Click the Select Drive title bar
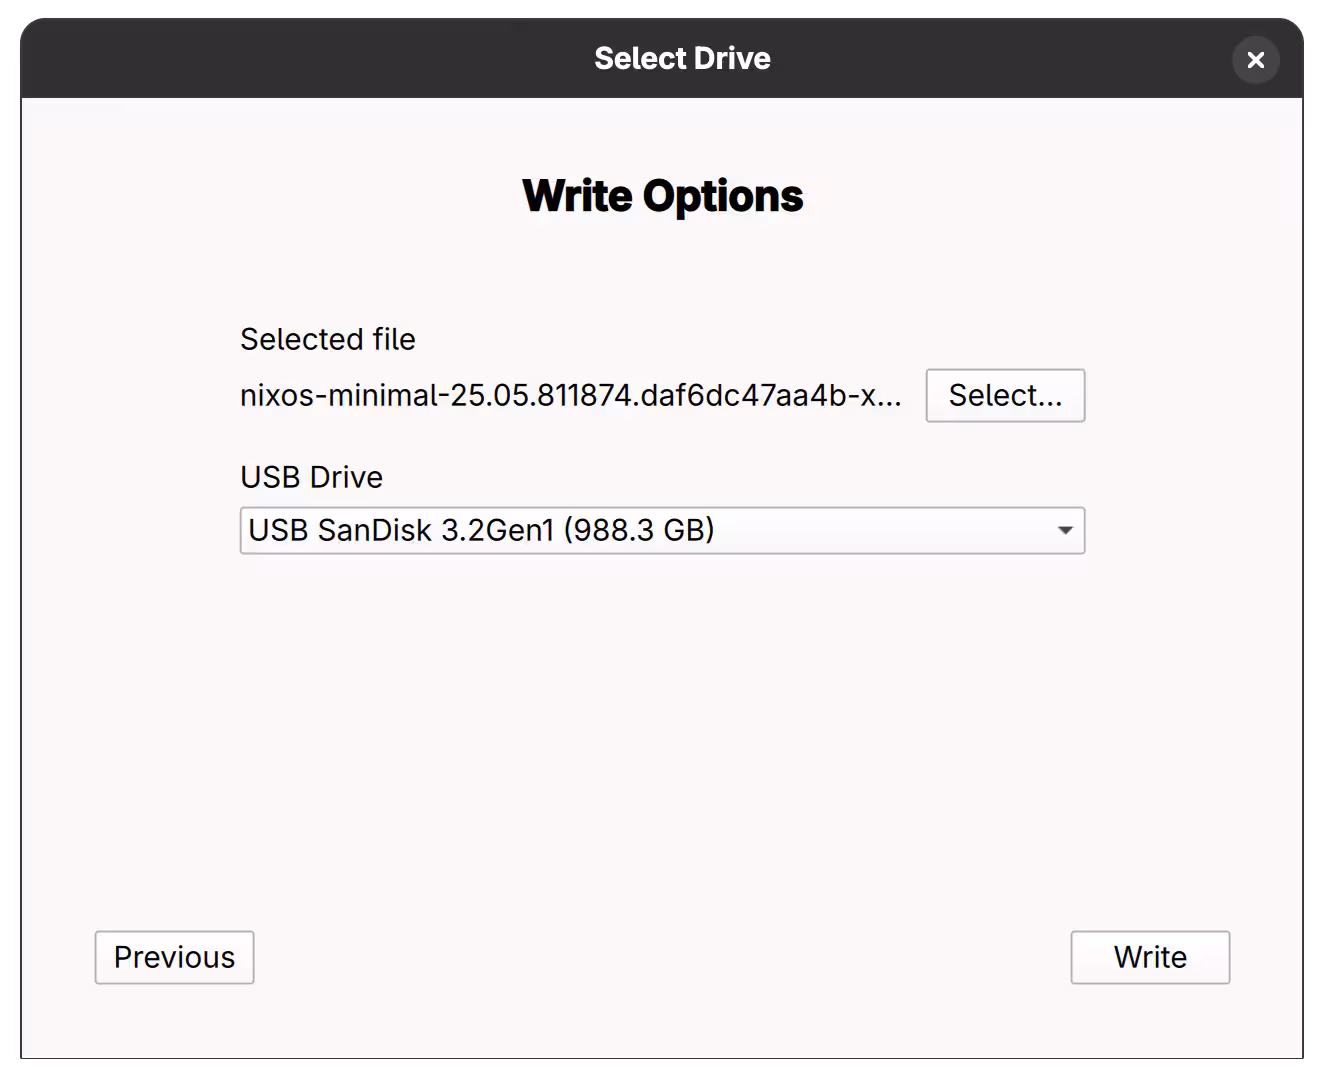 coord(683,58)
